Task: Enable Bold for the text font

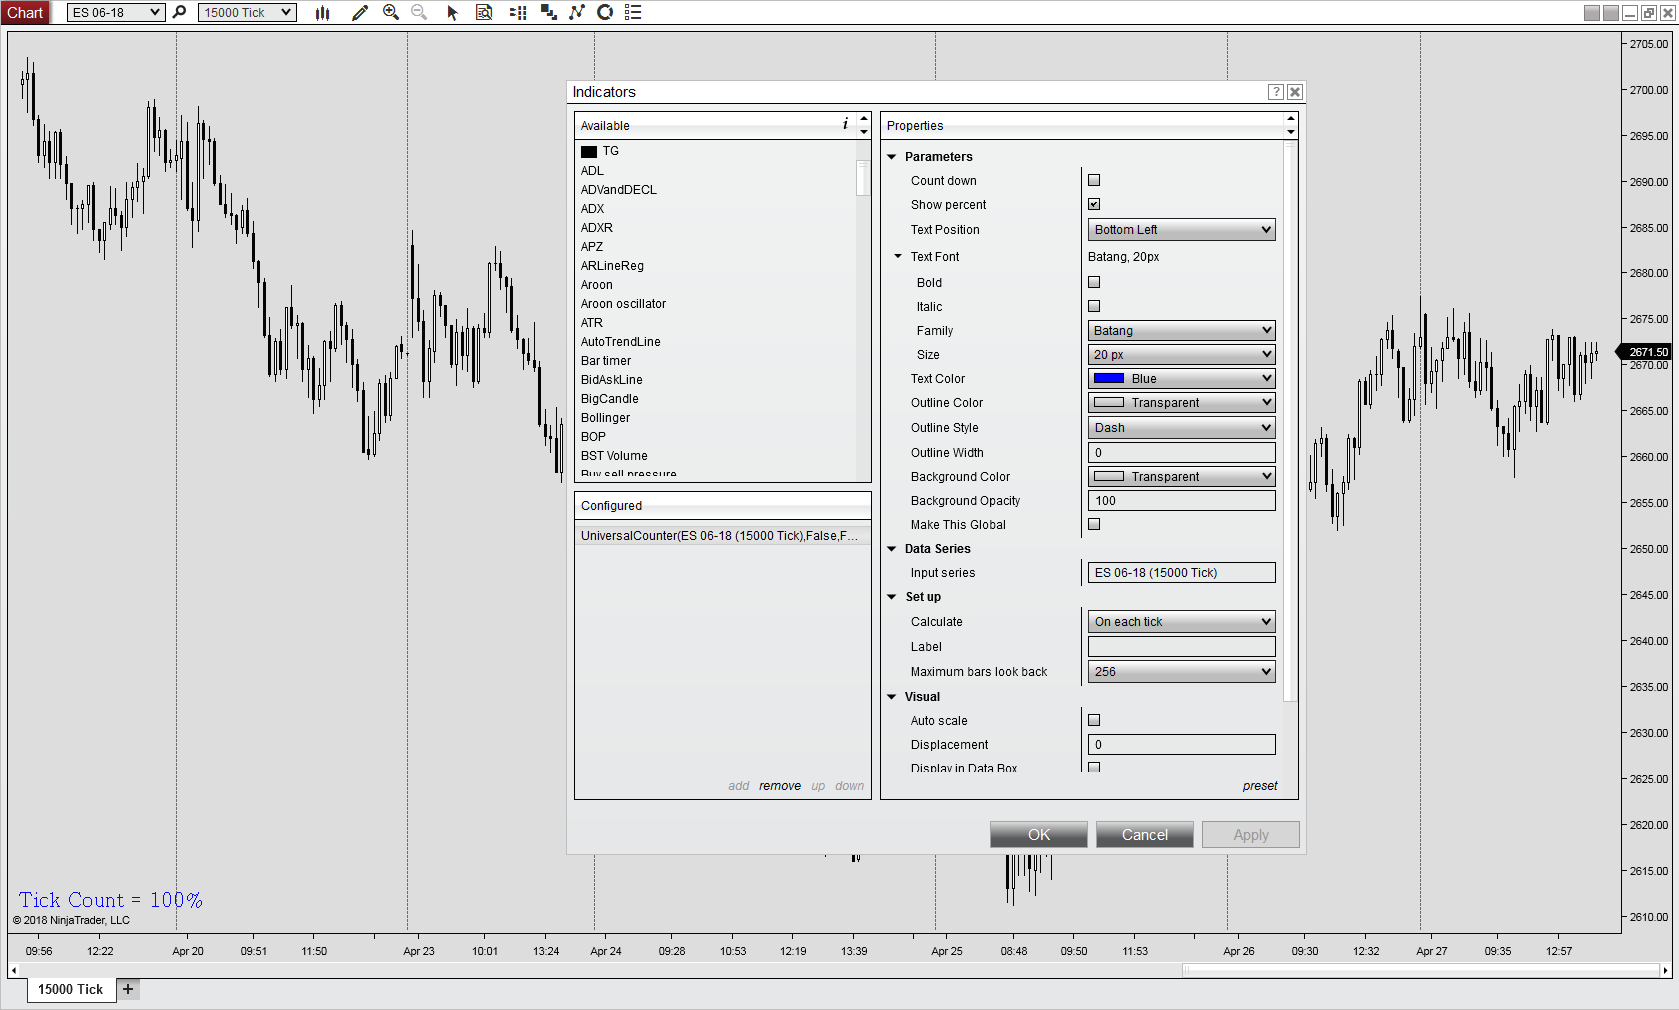Action: [1094, 283]
